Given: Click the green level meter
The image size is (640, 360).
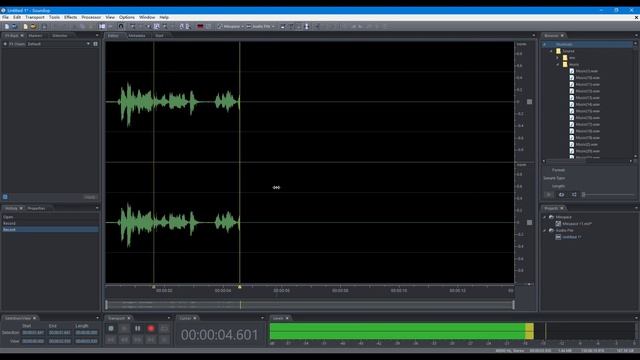Looking at the screenshot, I should coord(402,331).
